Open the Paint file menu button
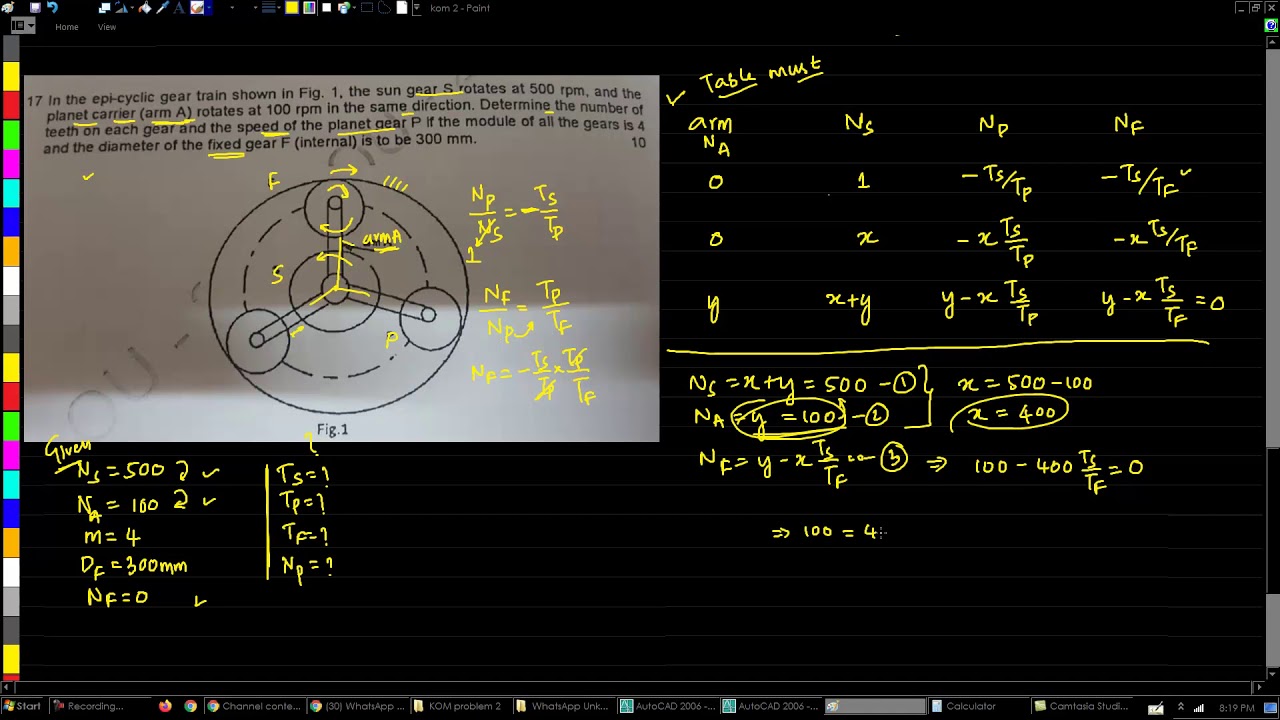 click(23, 26)
